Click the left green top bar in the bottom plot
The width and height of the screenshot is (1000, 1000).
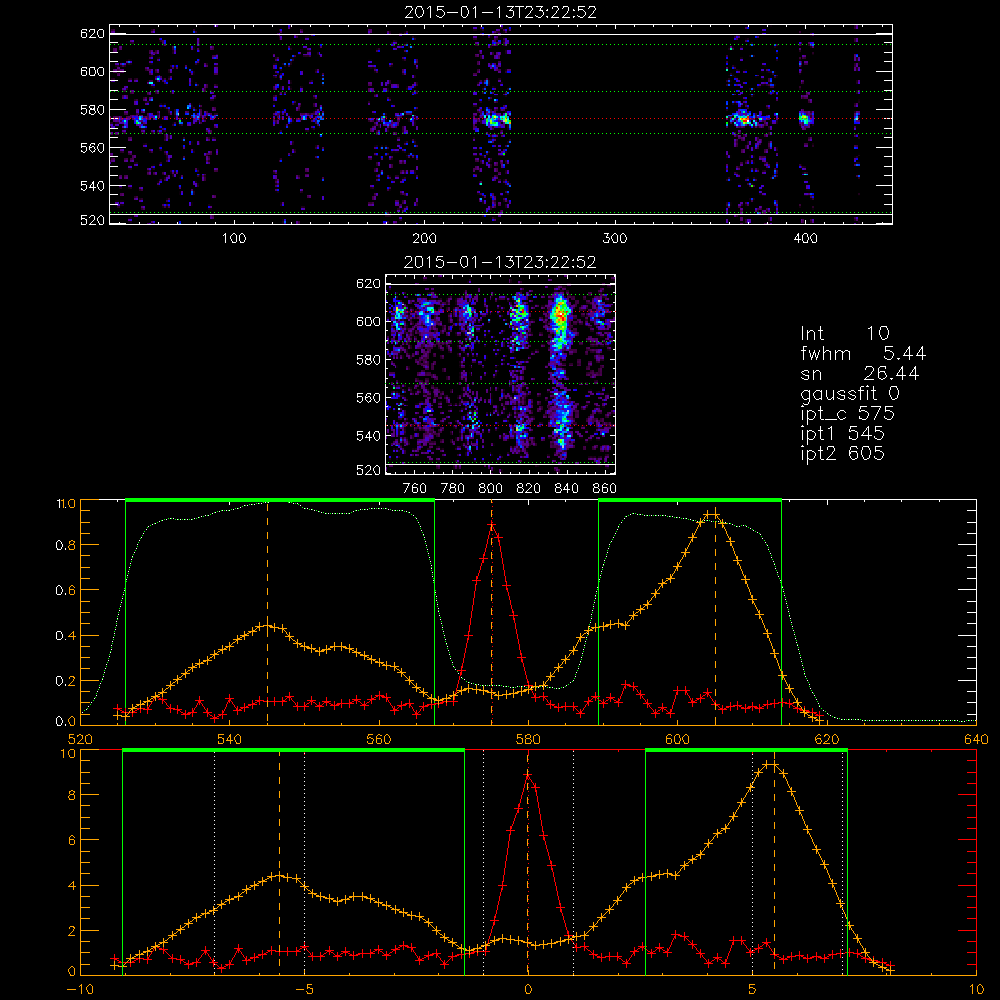[x=293, y=751]
